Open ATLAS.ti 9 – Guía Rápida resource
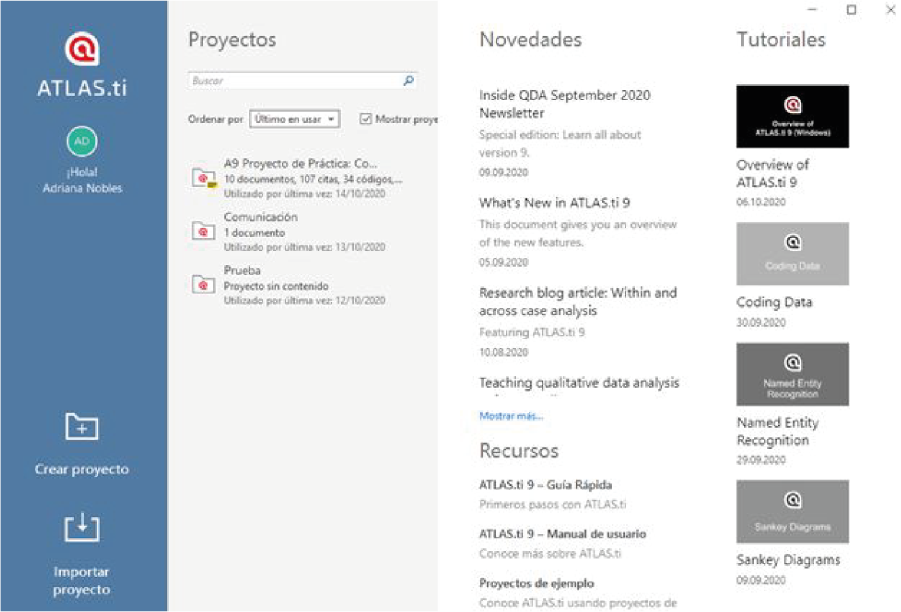The width and height of the screenshot is (901, 612). click(x=545, y=485)
